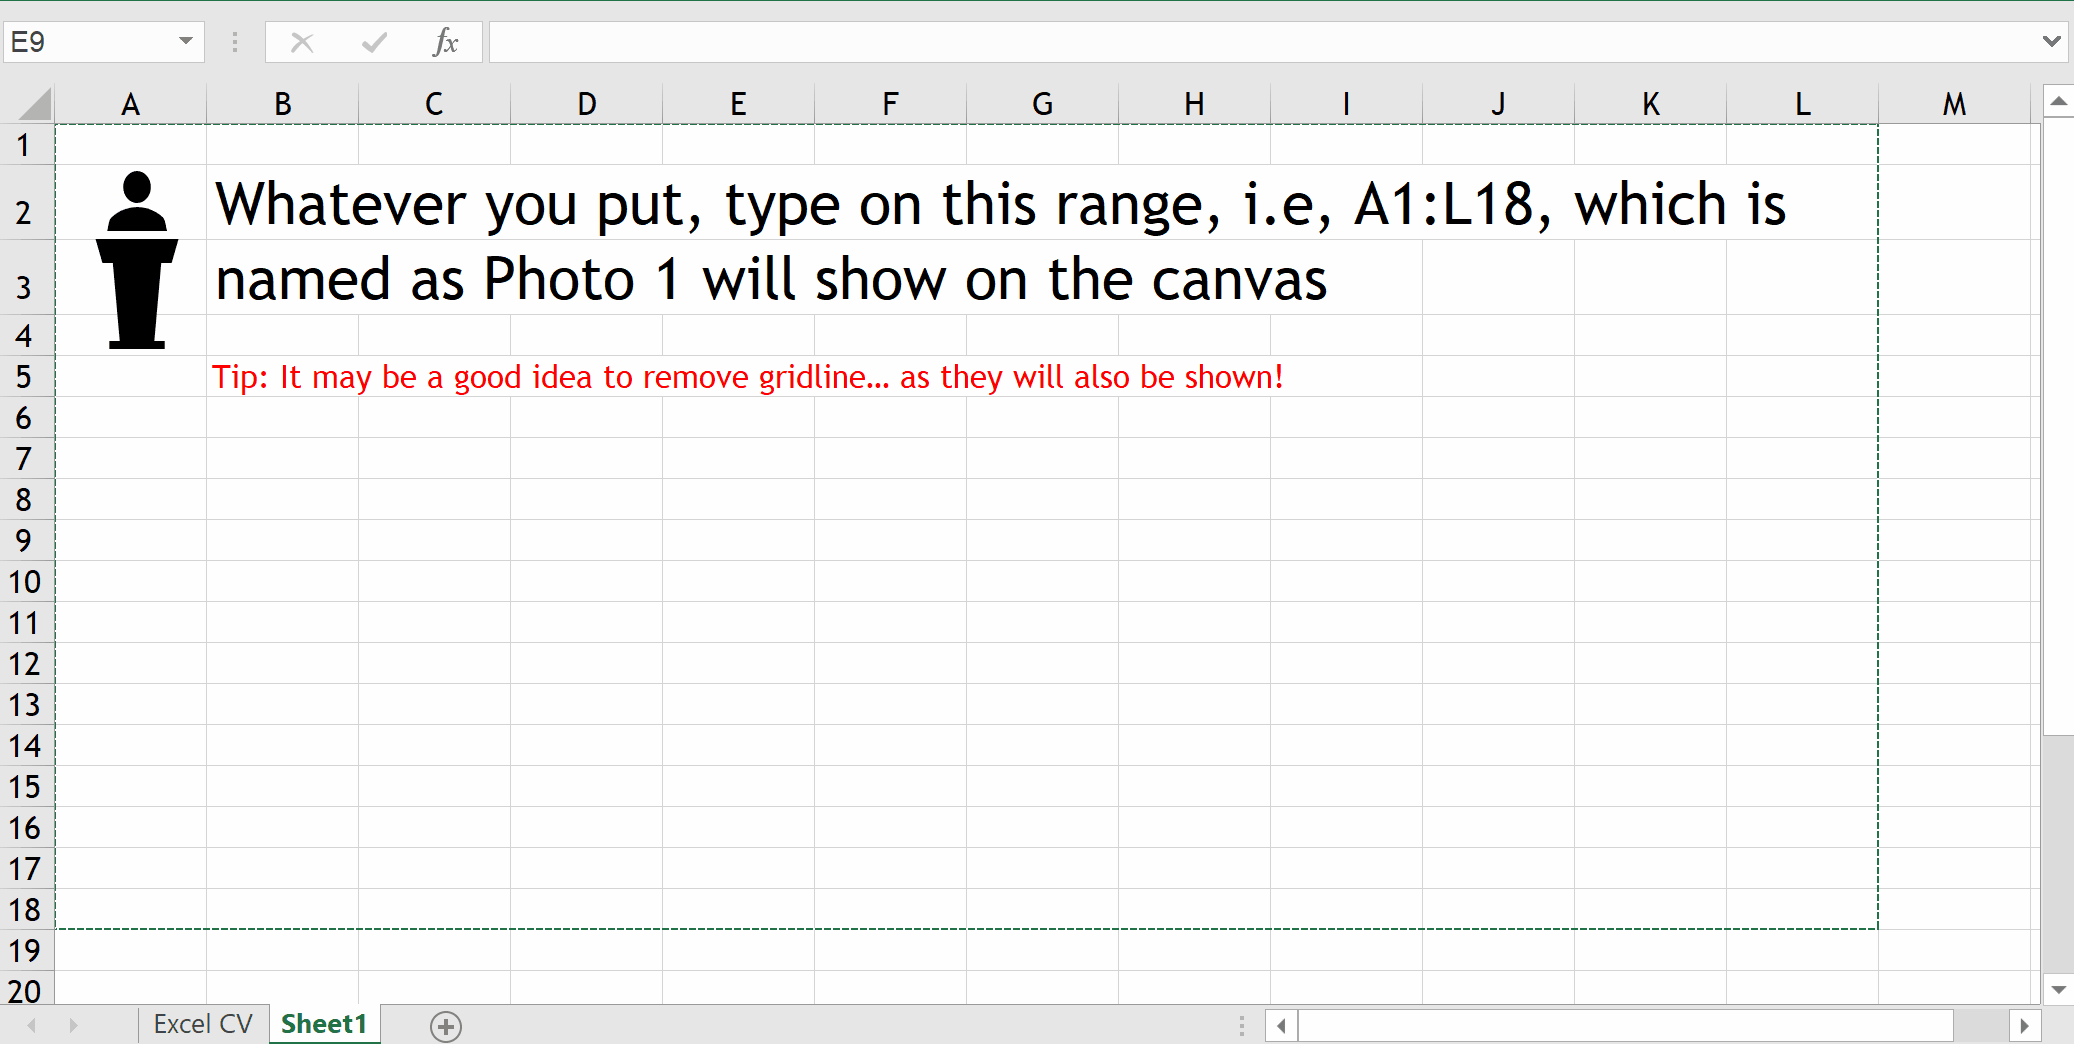Add a new sheet with plus icon
The width and height of the screenshot is (2074, 1044).
(446, 1026)
